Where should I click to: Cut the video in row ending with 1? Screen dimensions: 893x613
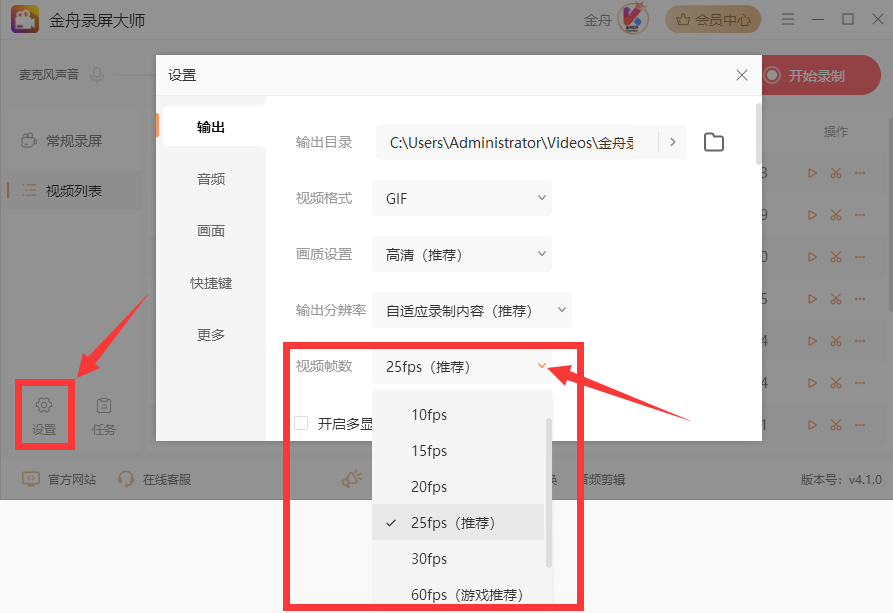click(836, 425)
